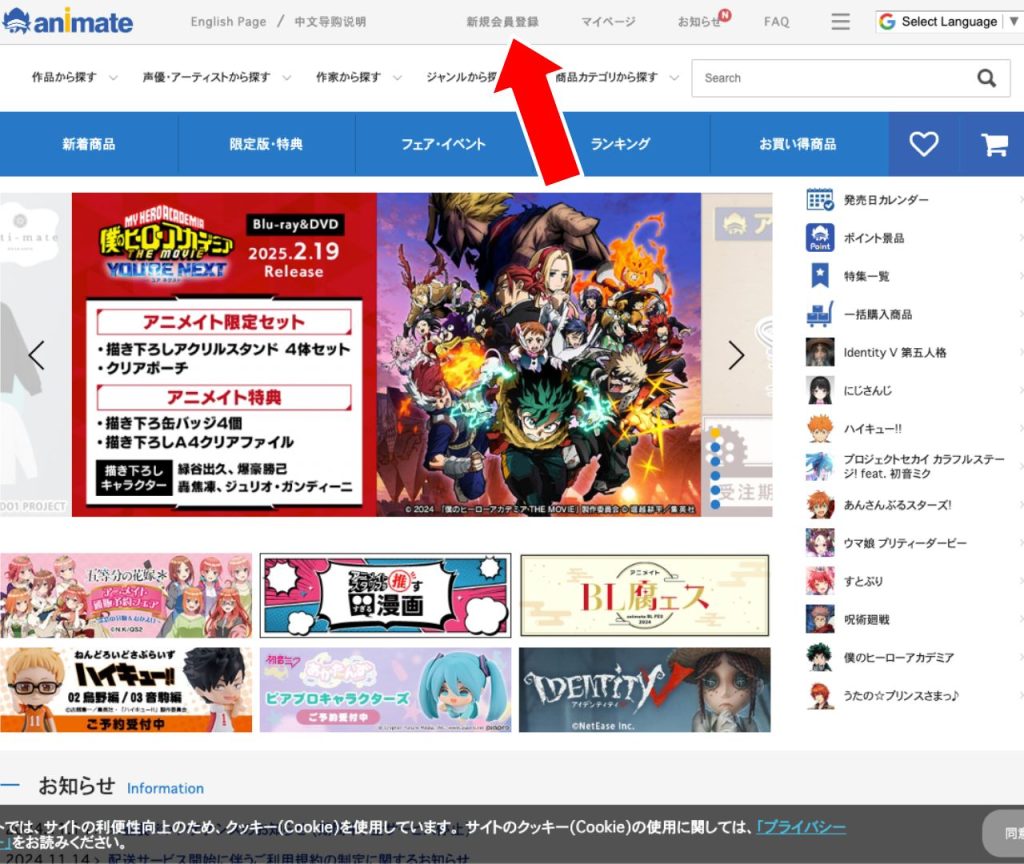
Task: Open the hamburger menu icon
Action: [840, 21]
